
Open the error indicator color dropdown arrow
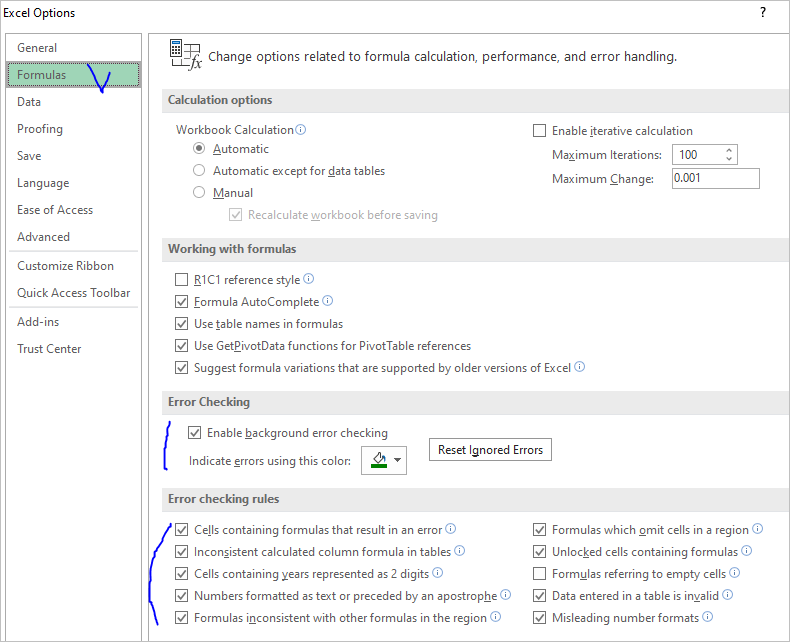[398, 460]
